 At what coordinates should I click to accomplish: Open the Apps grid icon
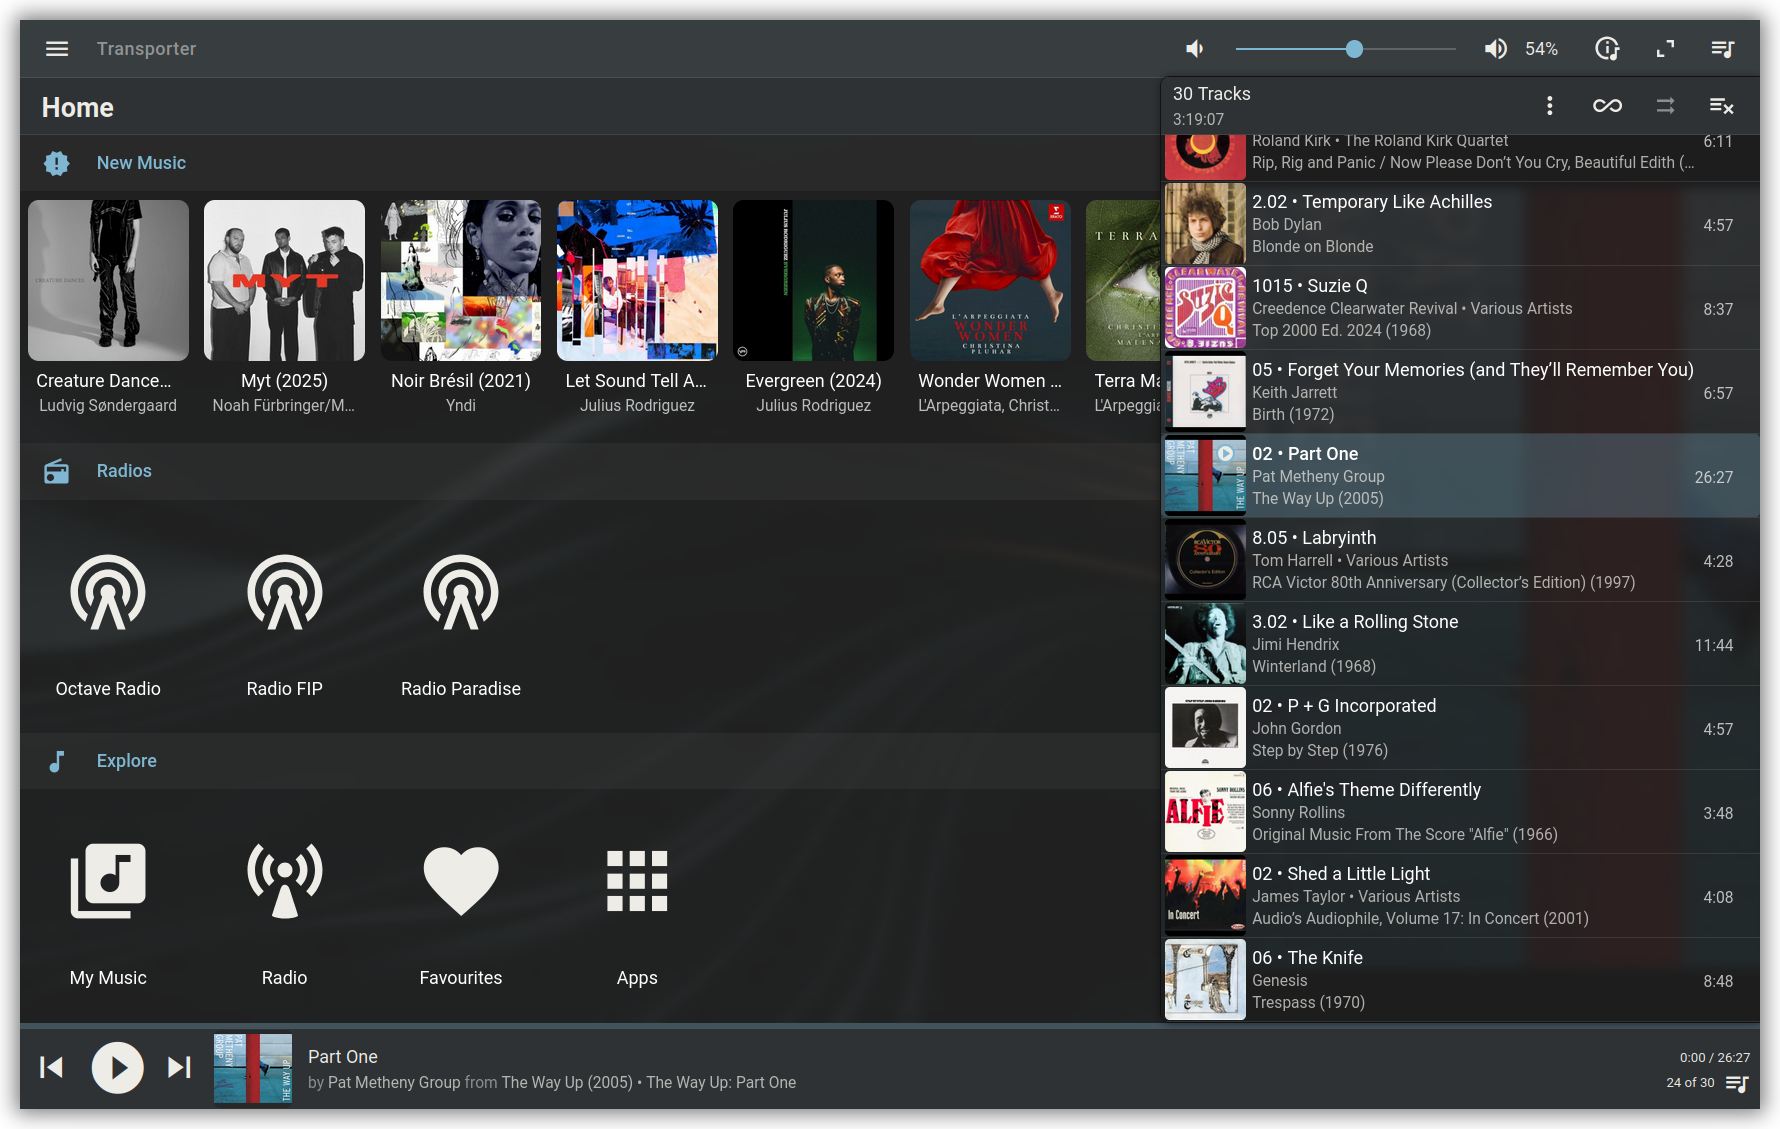(x=637, y=881)
